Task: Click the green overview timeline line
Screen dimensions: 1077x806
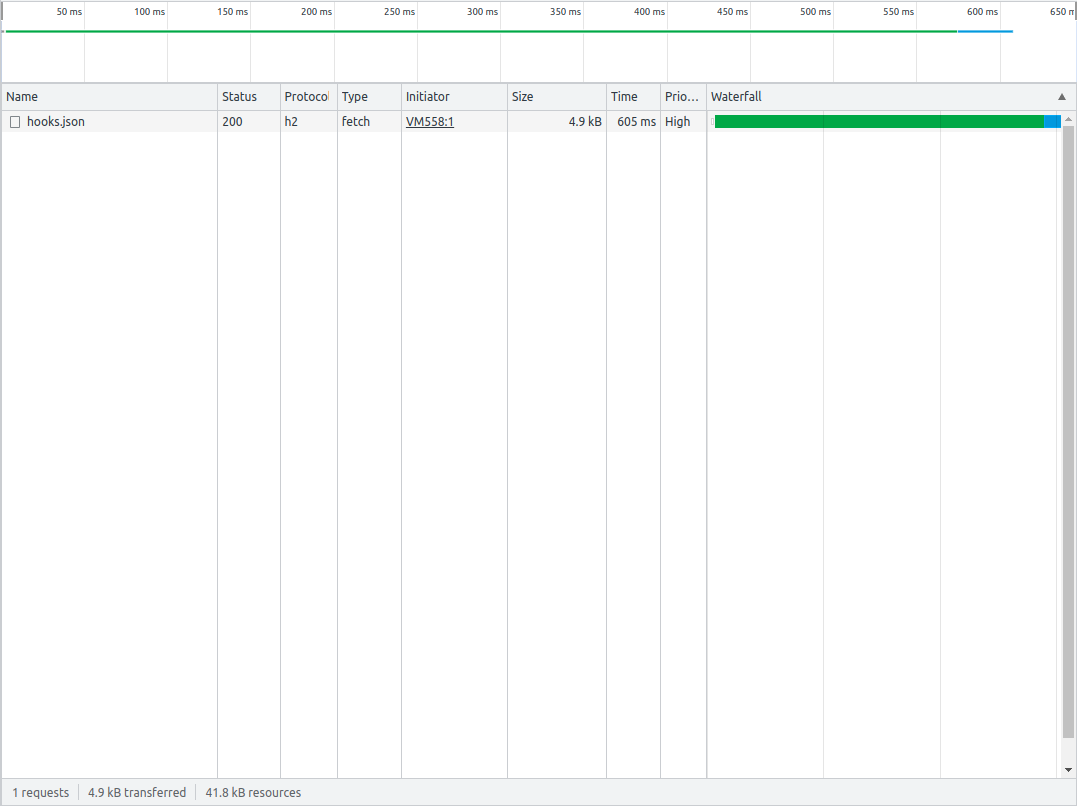Action: coord(481,31)
